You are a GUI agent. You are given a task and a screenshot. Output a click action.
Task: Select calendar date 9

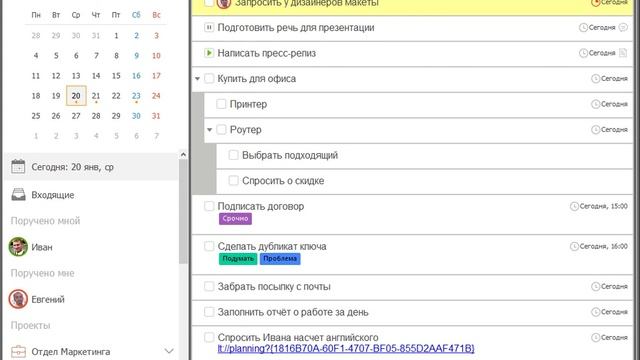(136, 56)
